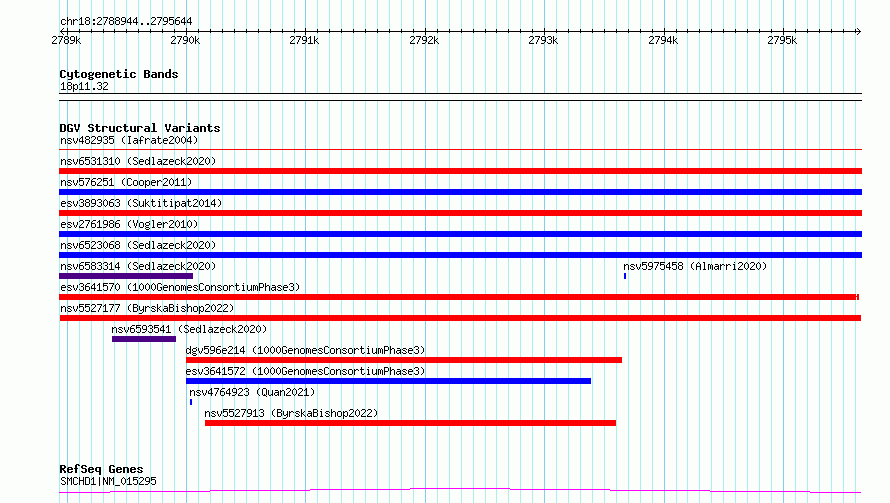Screen dimensions: 890x503
Task: Select the esv3641572 blue variant bar
Action: point(388,381)
